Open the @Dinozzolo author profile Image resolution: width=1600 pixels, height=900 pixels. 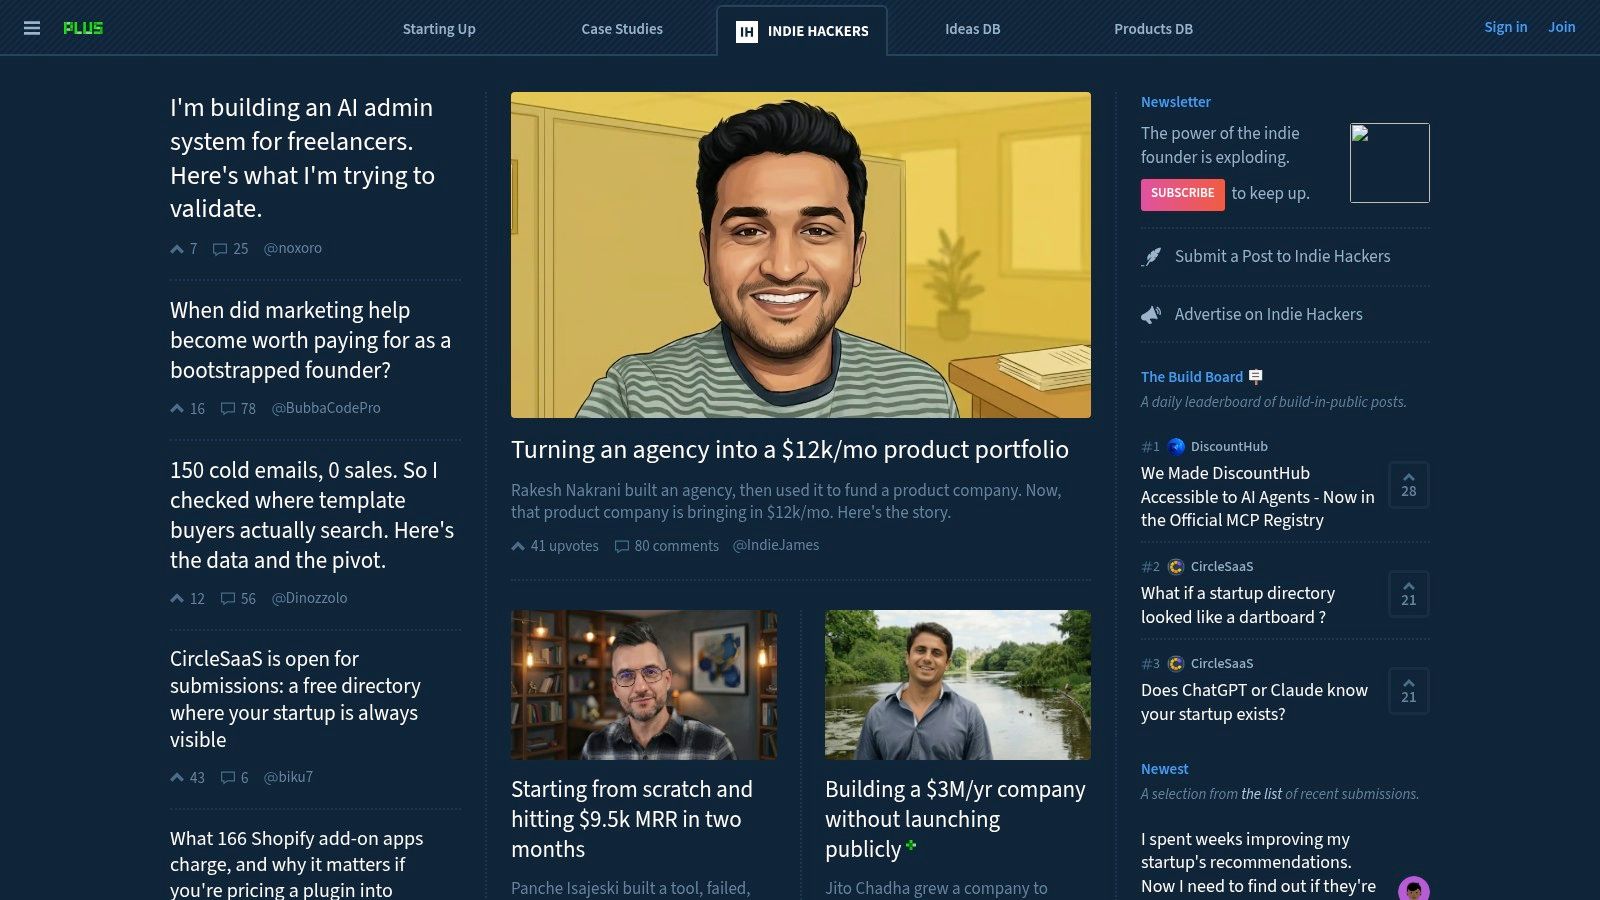pyautogui.click(x=310, y=598)
